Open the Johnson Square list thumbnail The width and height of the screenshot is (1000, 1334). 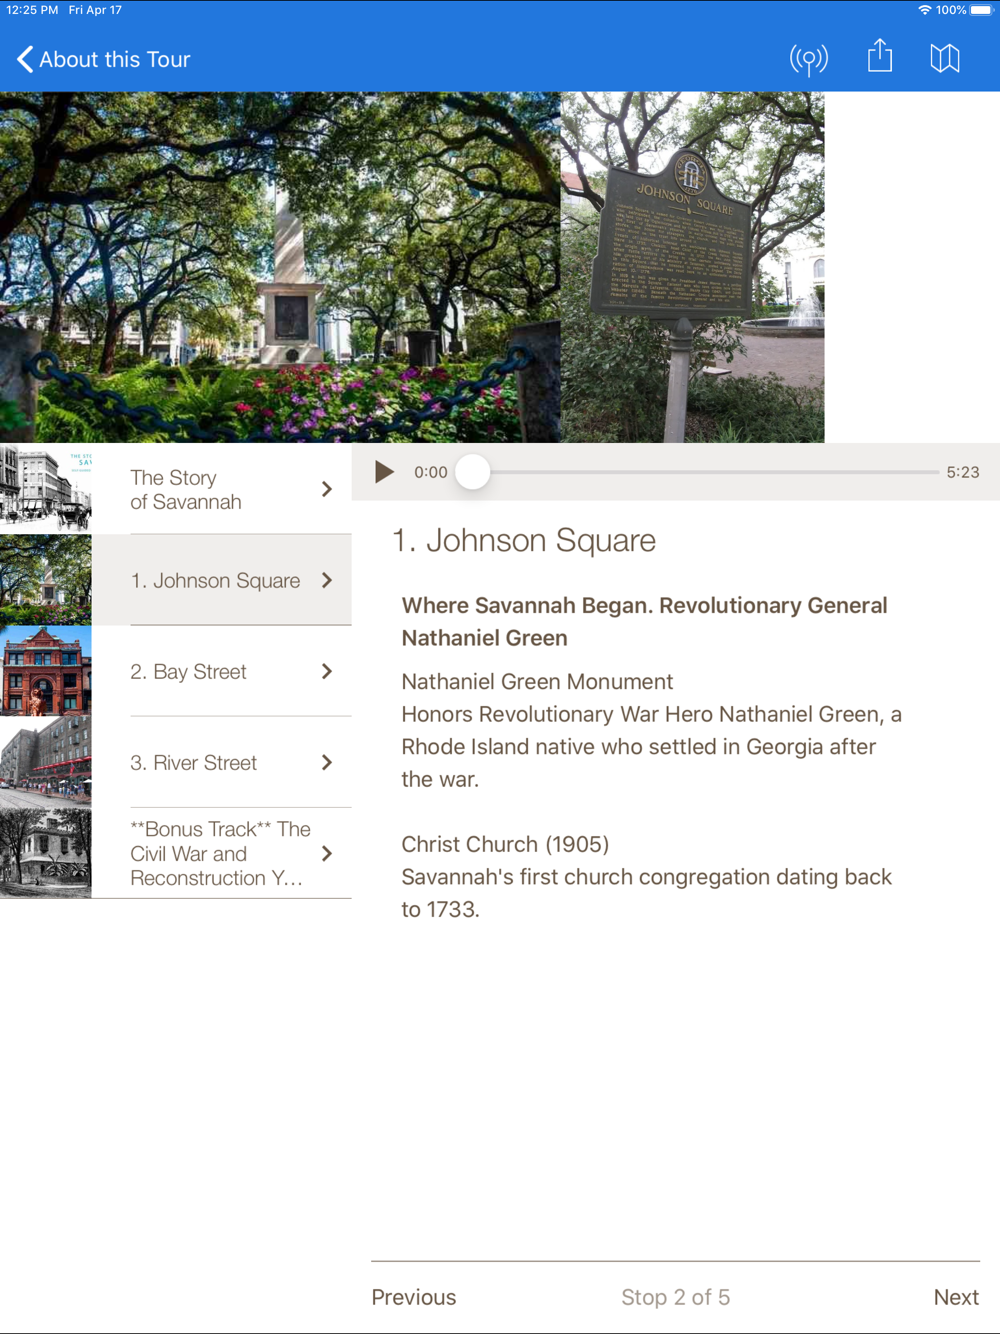(x=46, y=580)
